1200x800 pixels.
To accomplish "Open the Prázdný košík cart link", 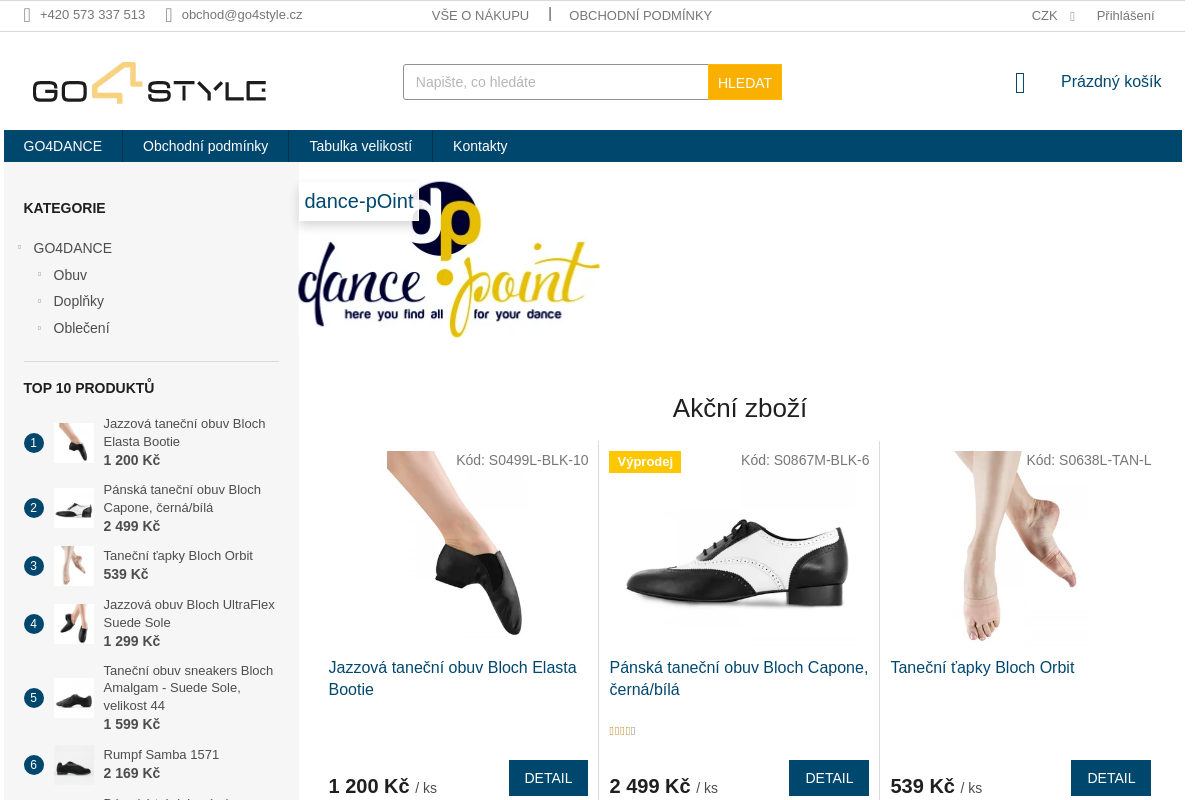I will [x=1111, y=82].
